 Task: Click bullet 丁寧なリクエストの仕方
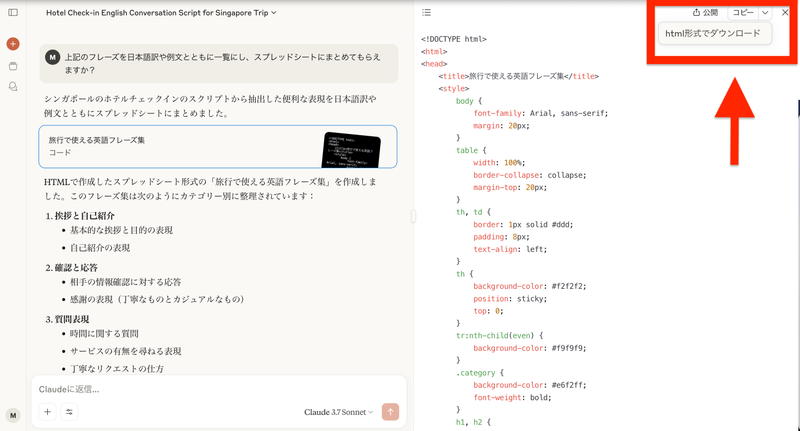[117, 369]
